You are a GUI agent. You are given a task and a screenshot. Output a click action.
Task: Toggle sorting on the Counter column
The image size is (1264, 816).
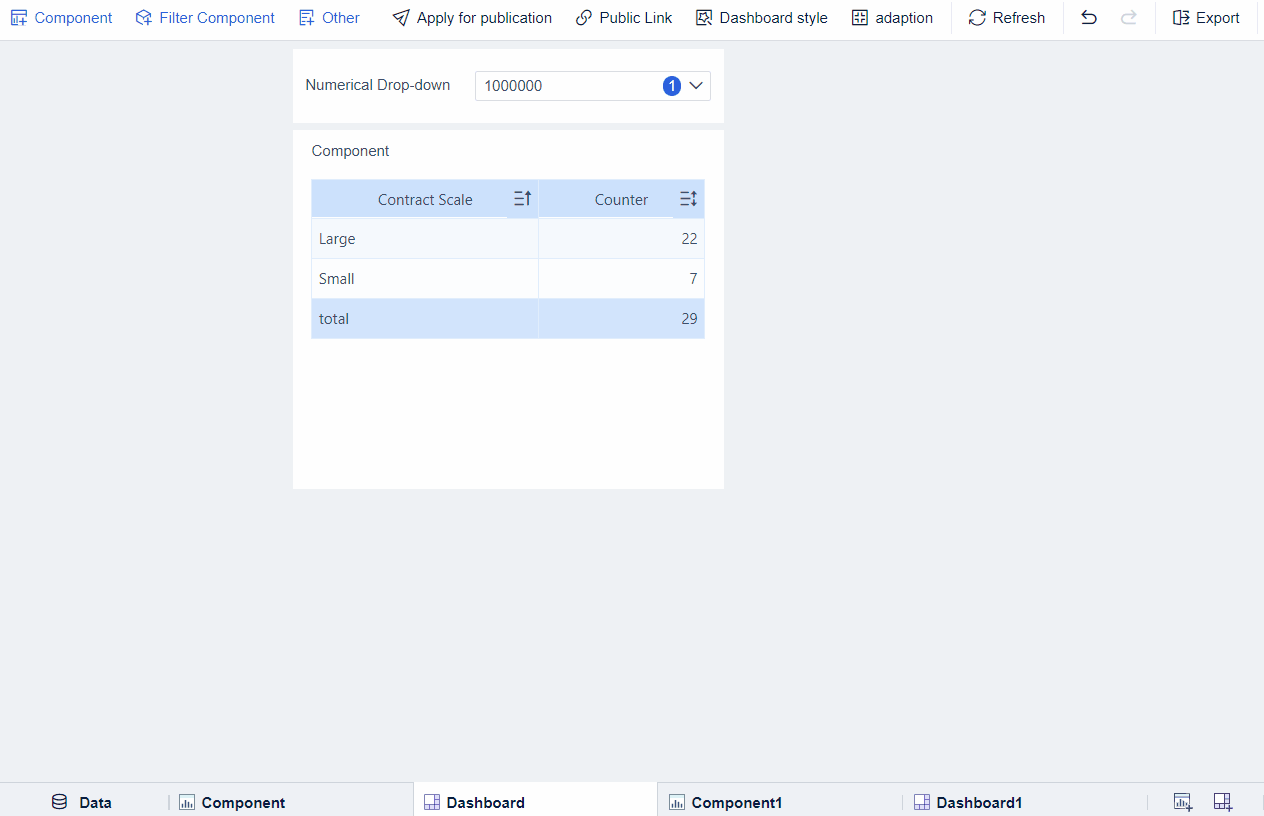[x=687, y=198]
